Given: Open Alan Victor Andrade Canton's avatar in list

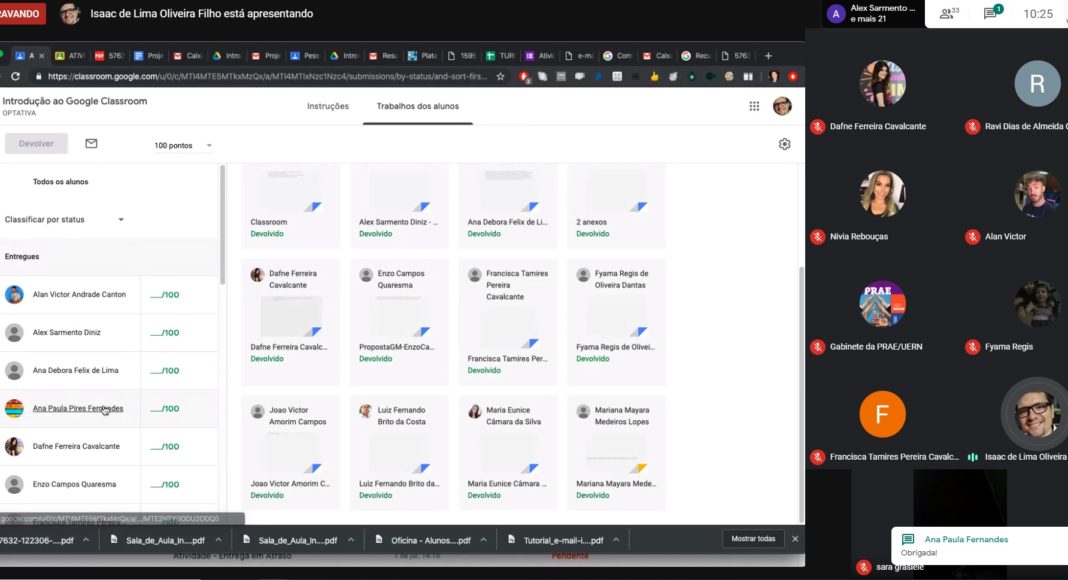Looking at the screenshot, I should click(14, 295).
